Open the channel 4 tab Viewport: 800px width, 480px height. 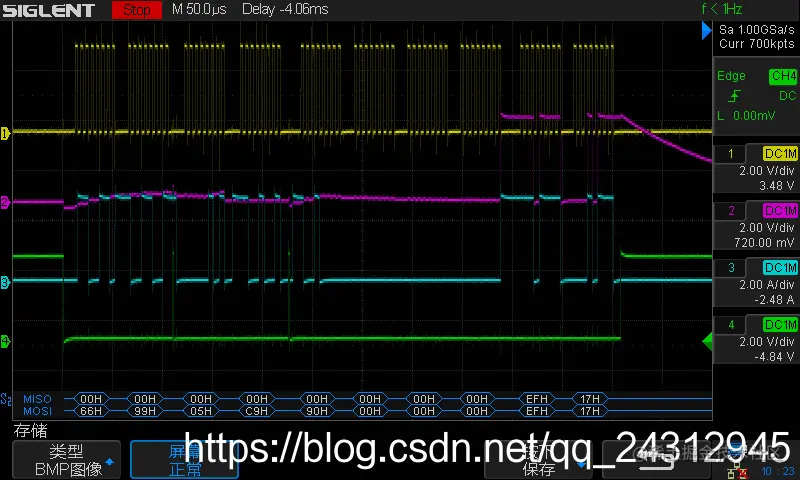[730, 325]
